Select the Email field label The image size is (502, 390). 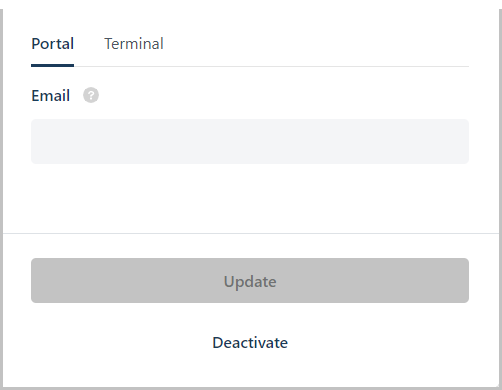(50, 96)
